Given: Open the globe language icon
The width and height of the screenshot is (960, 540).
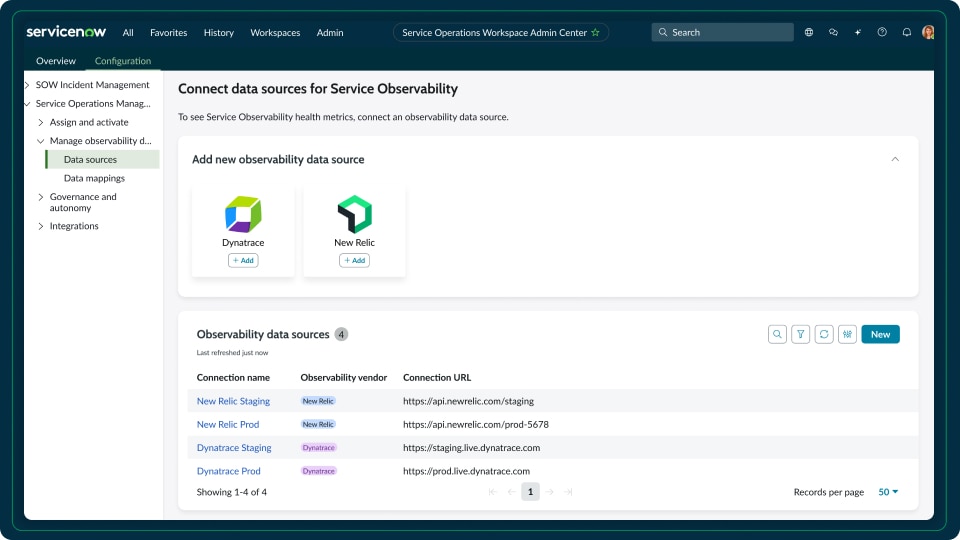Looking at the screenshot, I should point(809,32).
